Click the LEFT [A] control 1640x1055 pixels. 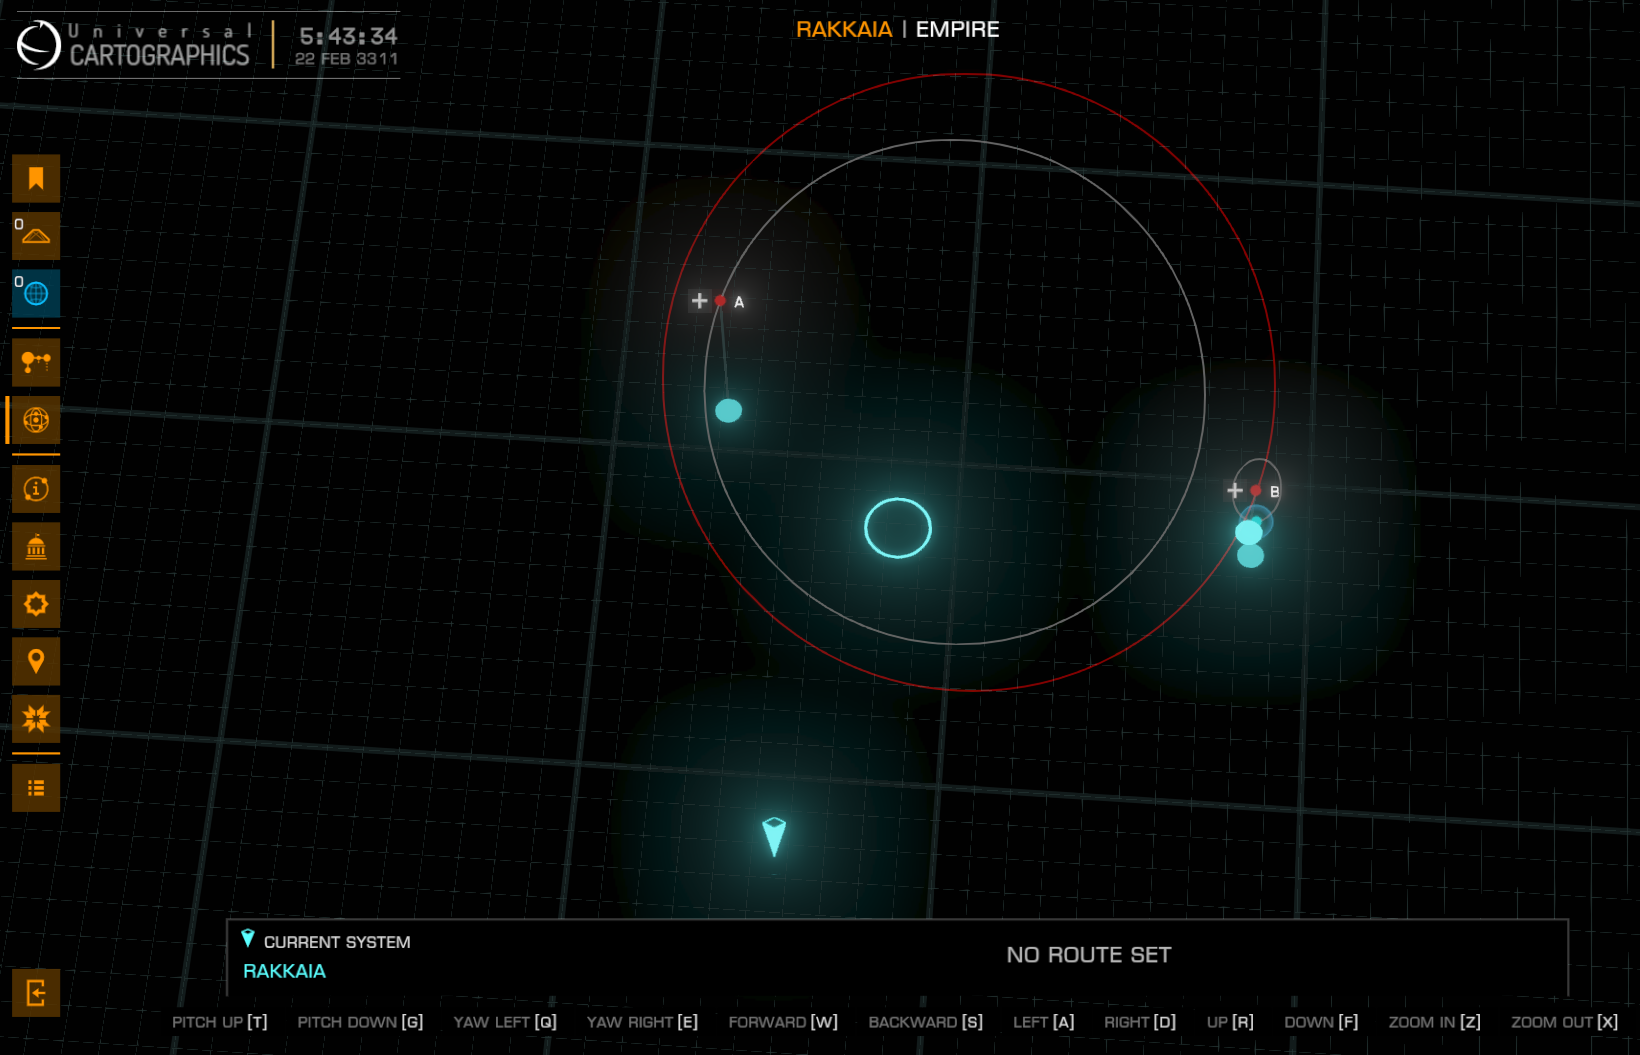point(1044,1022)
